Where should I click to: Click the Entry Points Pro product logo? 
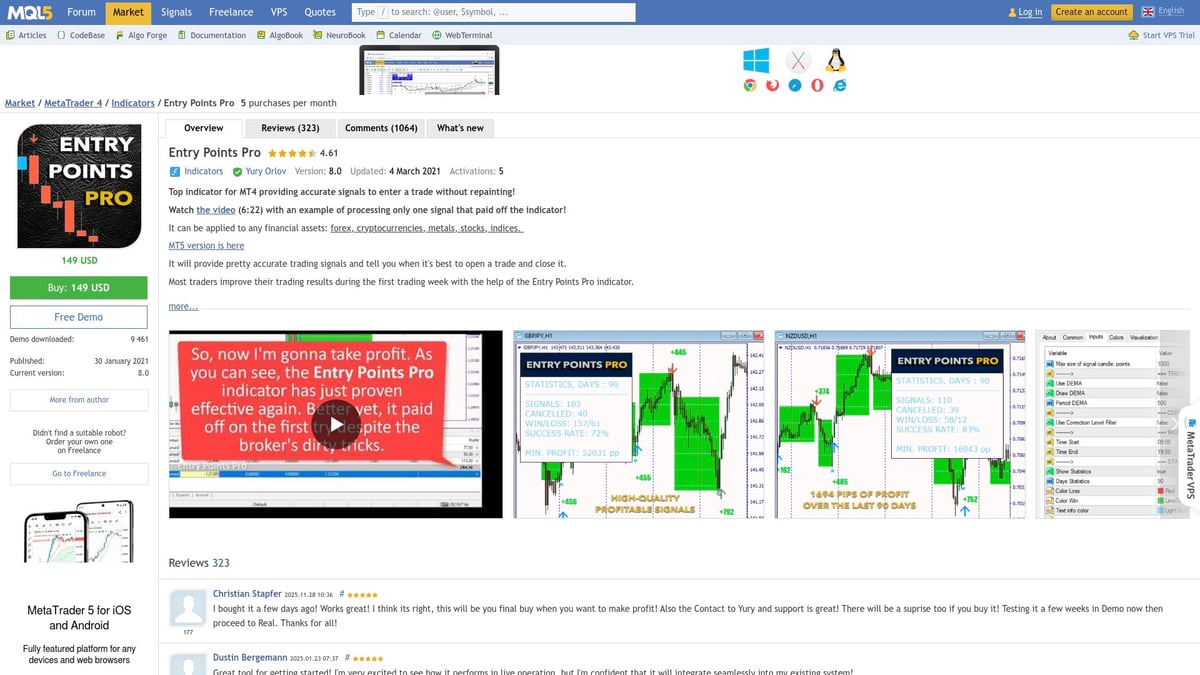(x=79, y=187)
